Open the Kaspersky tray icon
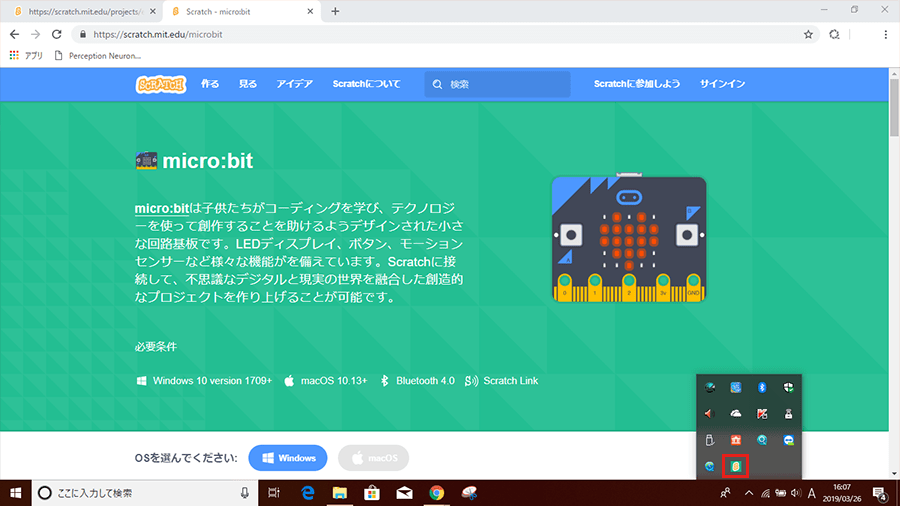900x506 pixels. (762, 414)
